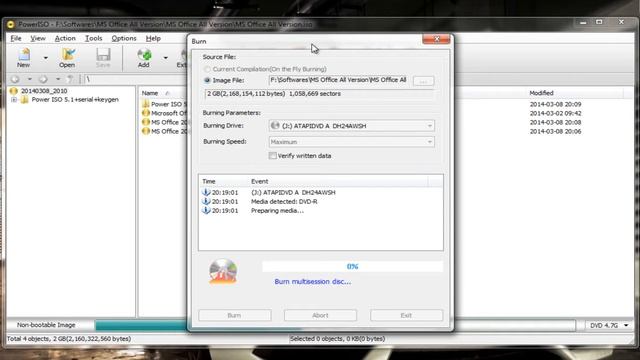Open the Tools menu
This screenshot has height=360, width=640.
tap(93, 38)
